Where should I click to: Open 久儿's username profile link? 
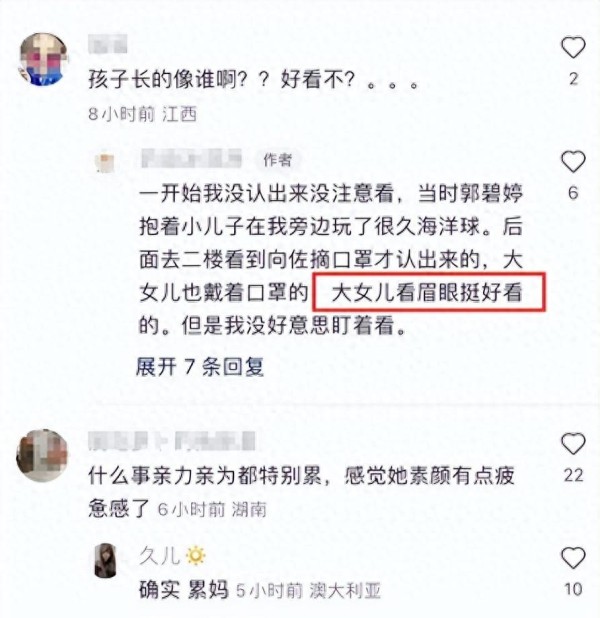[x=159, y=556]
